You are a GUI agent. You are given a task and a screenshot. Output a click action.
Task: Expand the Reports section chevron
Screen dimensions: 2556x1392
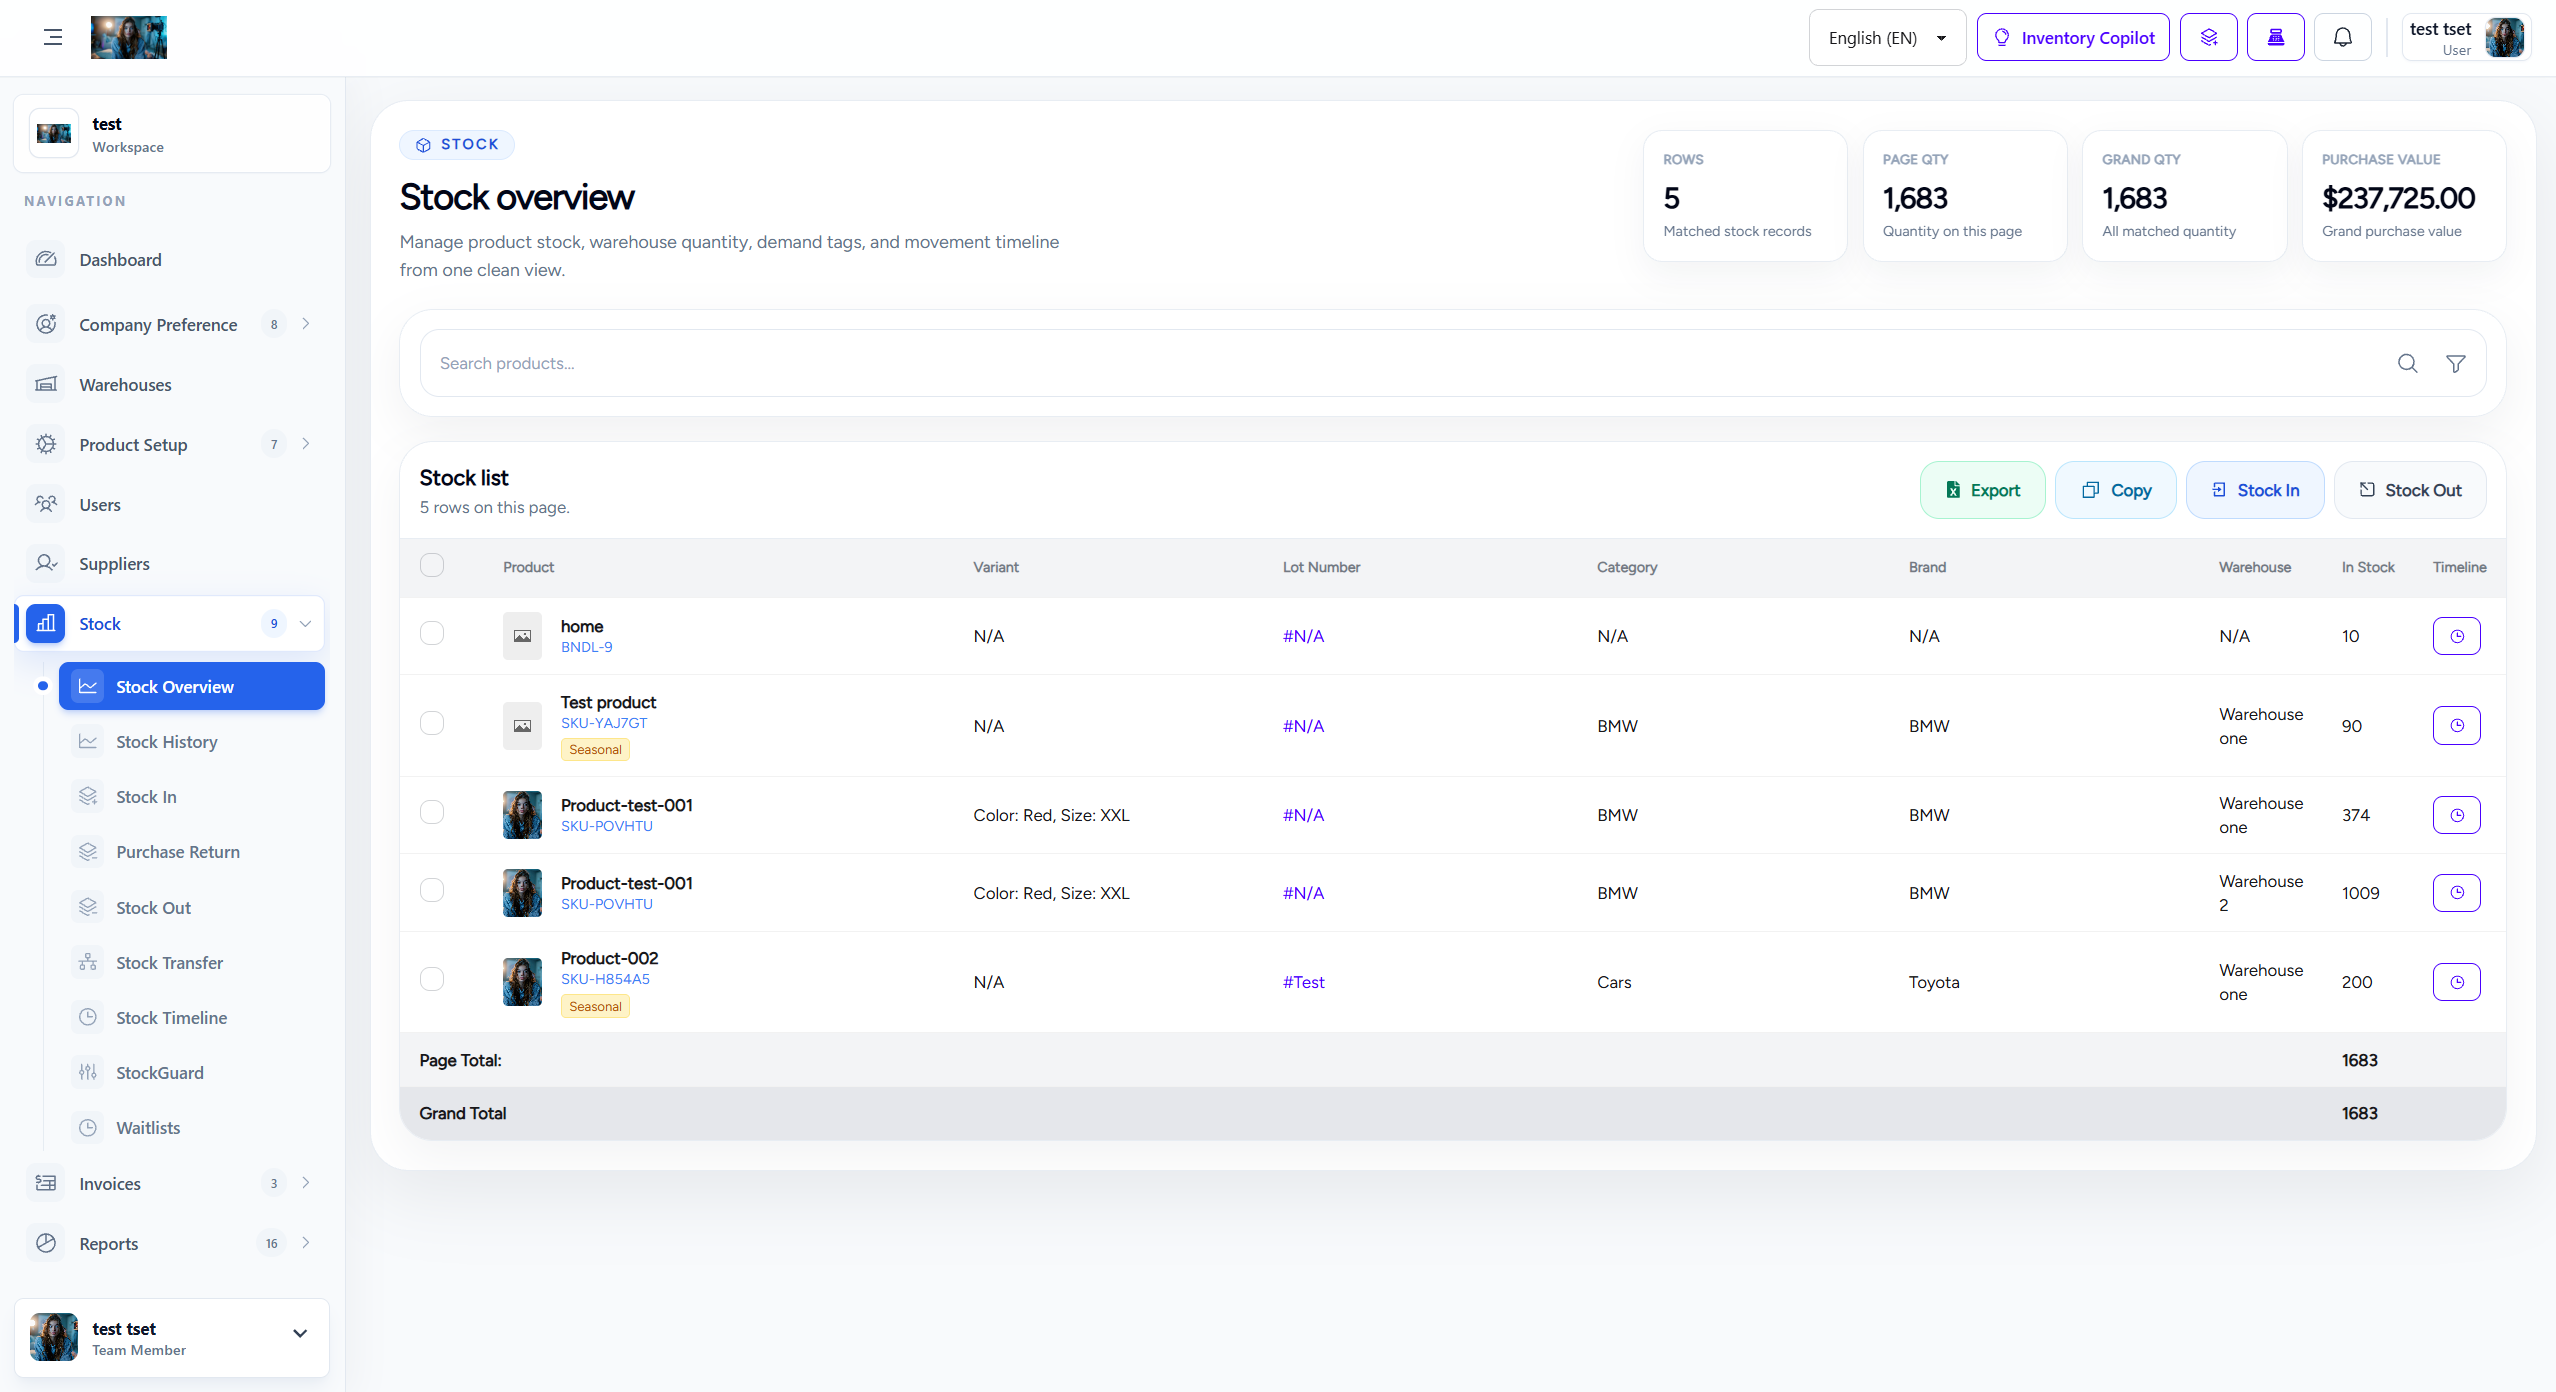tap(306, 1243)
